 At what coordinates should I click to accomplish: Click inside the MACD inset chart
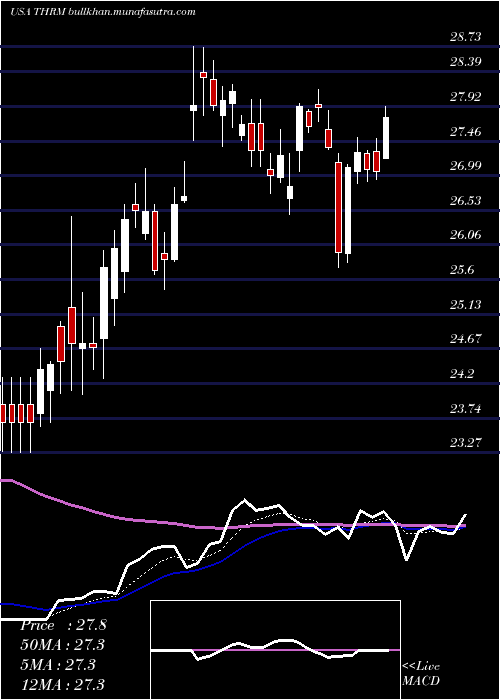coord(275,650)
